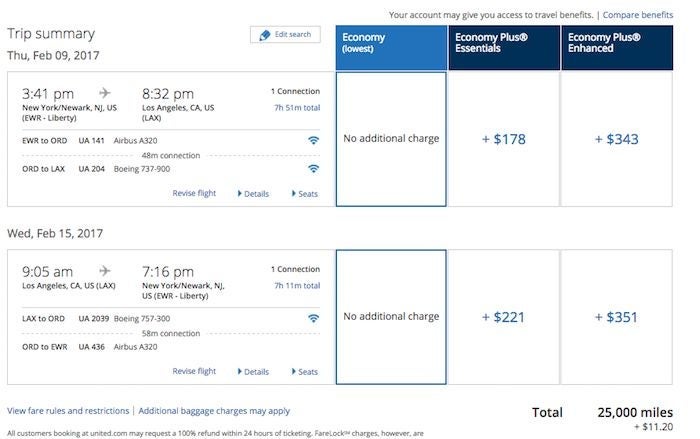Choose the + $178 Essentials upgrade option
This screenshot has height=439, width=700.
click(503, 139)
